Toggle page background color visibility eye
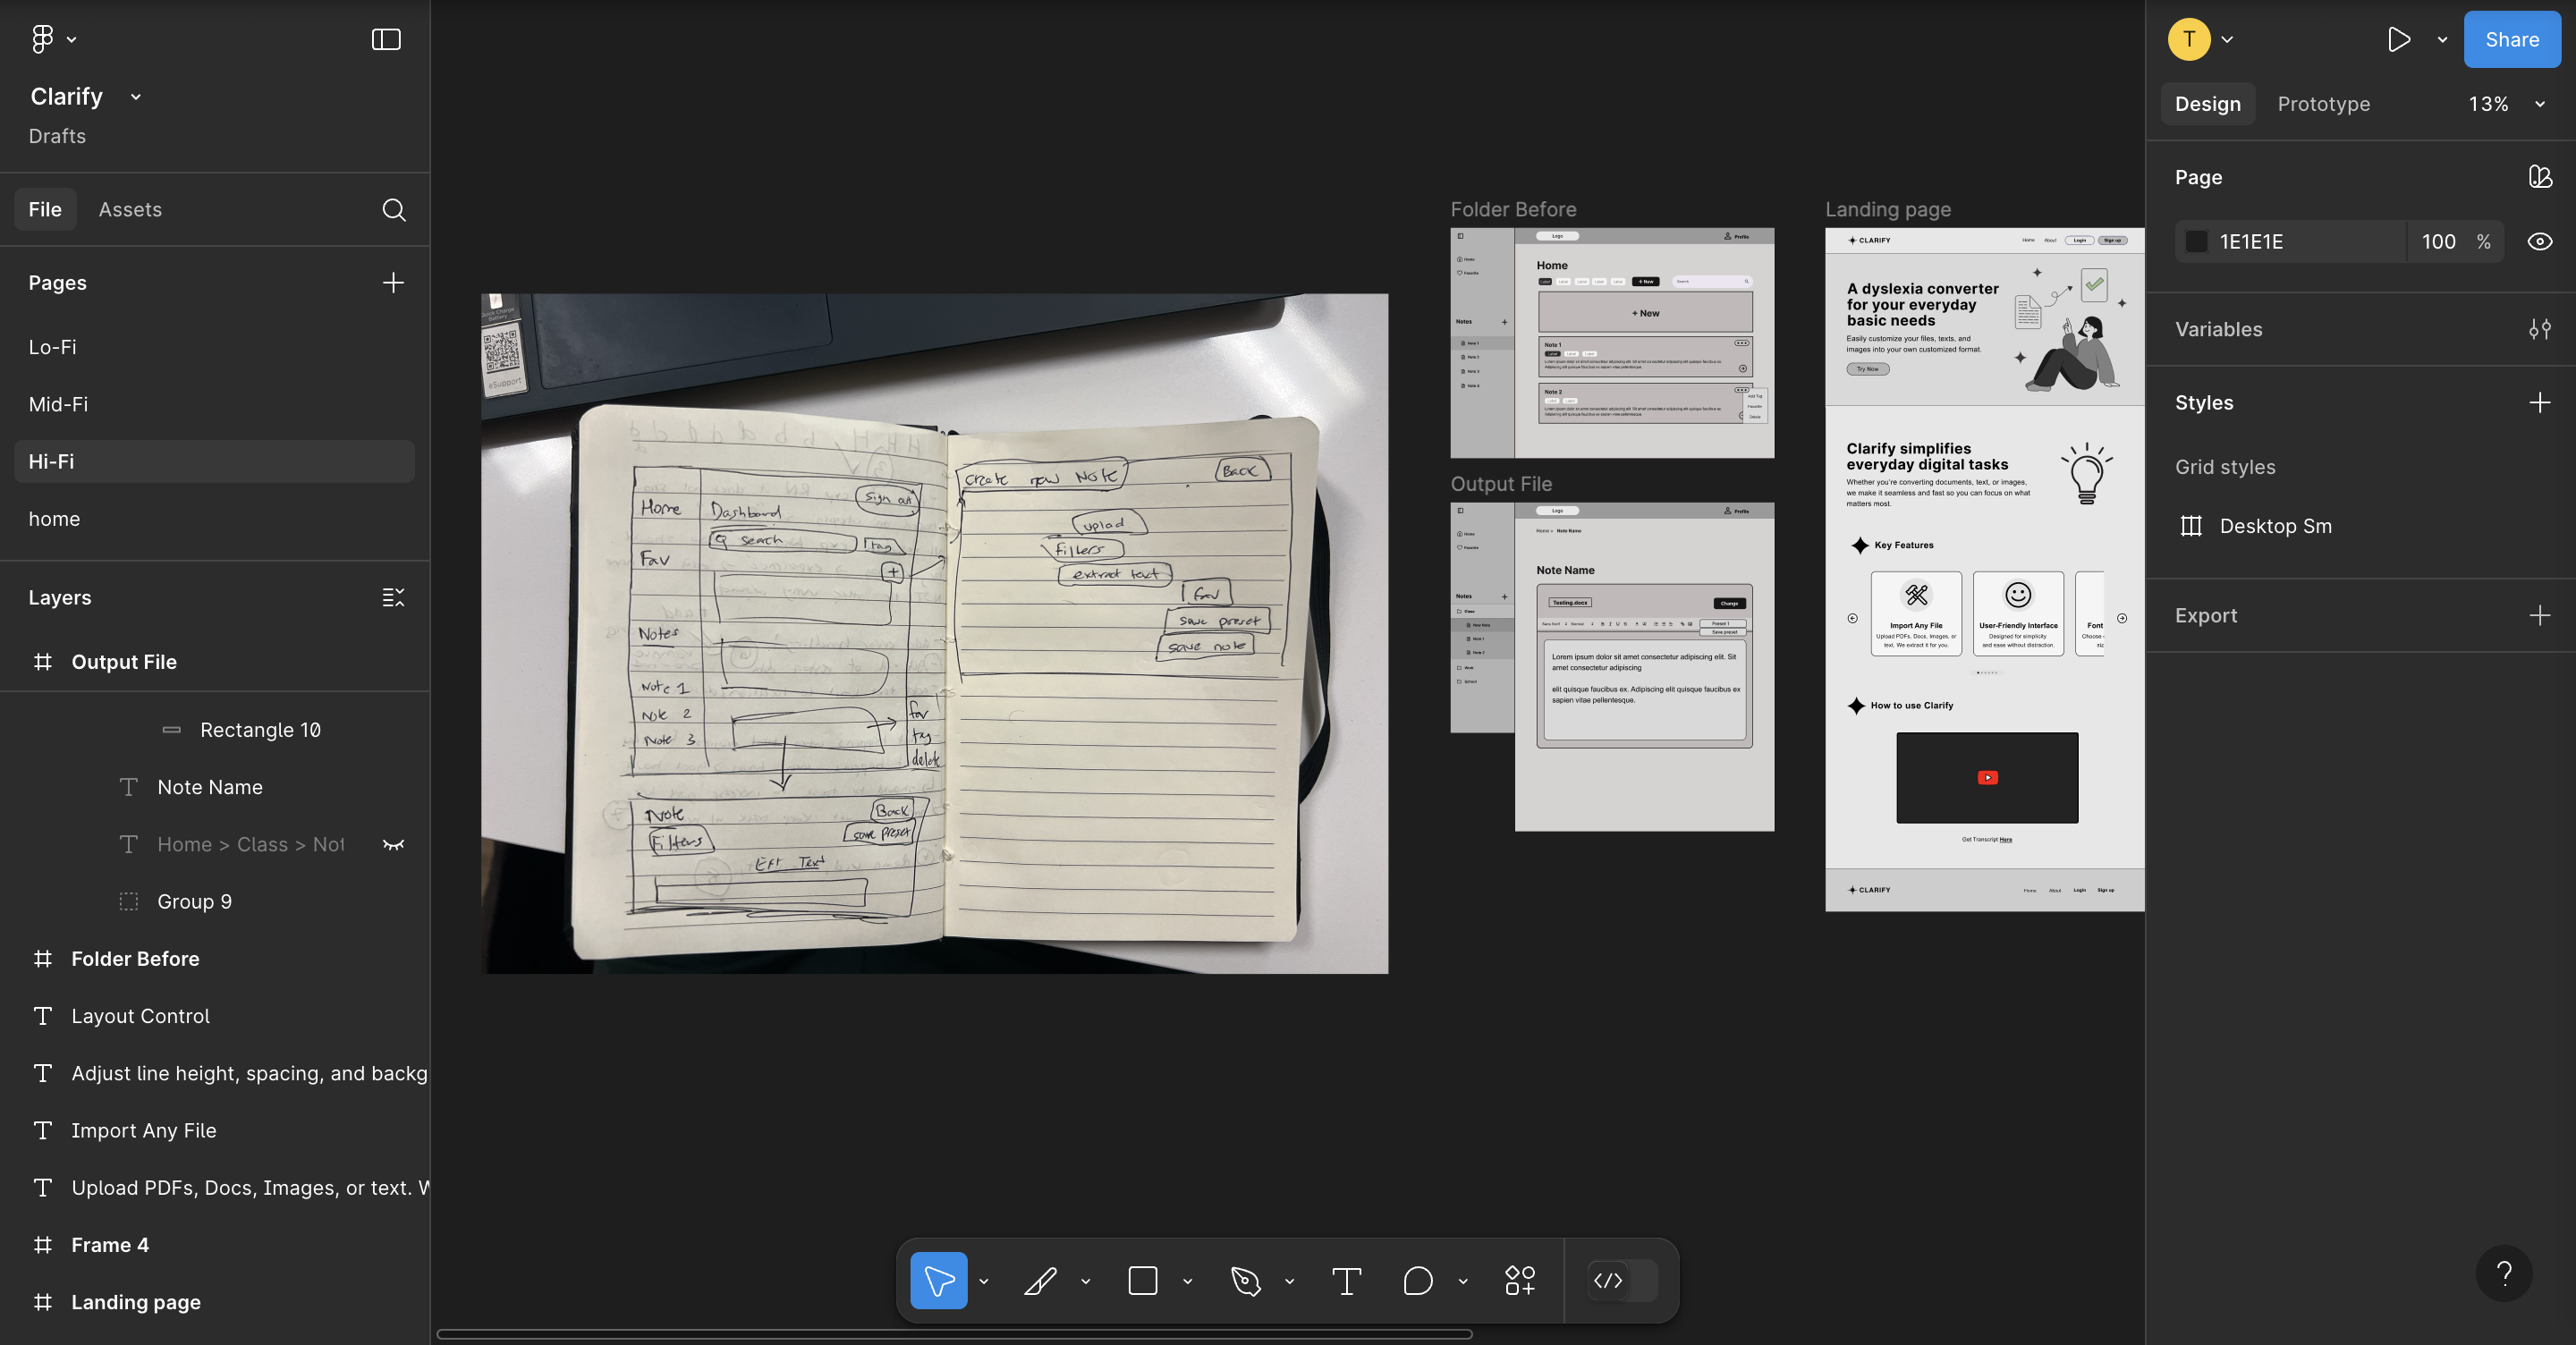Viewport: 2576px width, 1345px height. coord(2539,242)
